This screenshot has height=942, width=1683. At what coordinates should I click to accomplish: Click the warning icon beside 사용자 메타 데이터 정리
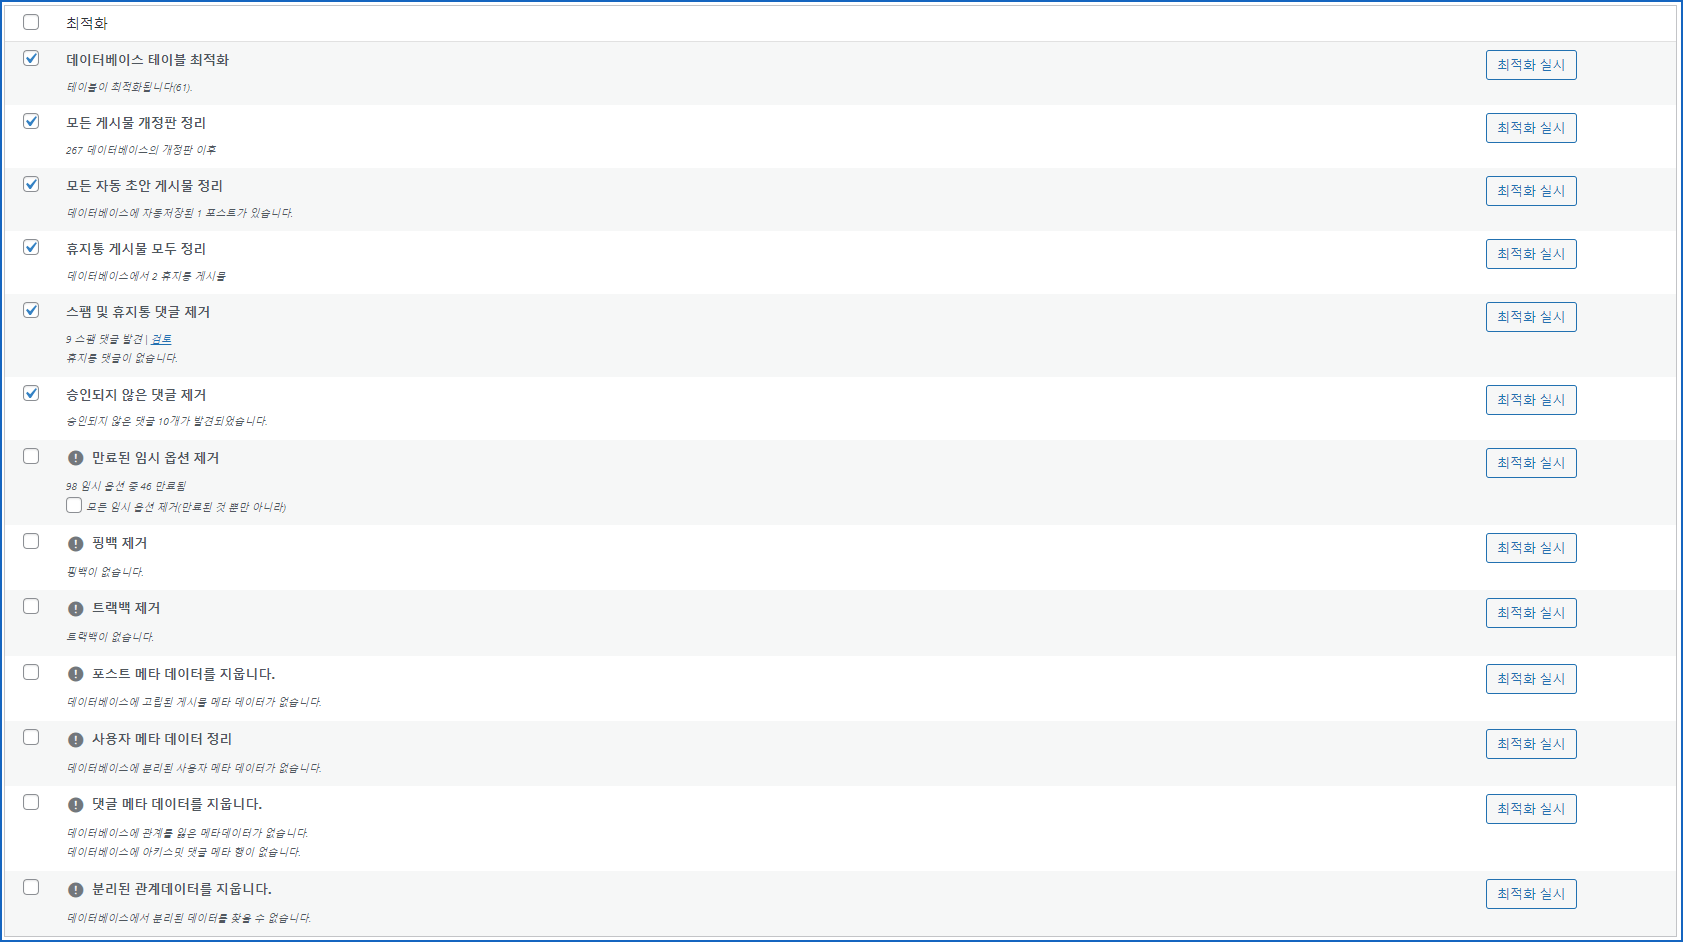click(x=75, y=740)
